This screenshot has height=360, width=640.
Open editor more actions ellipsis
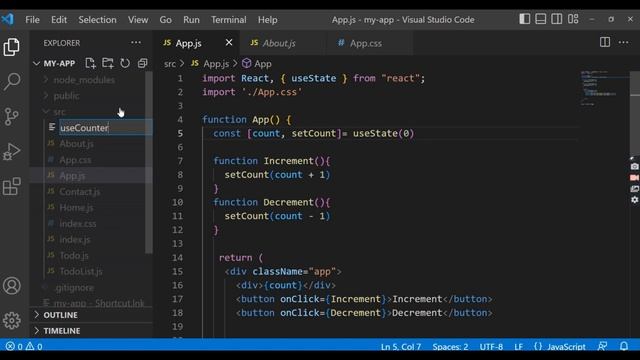pos(623,42)
